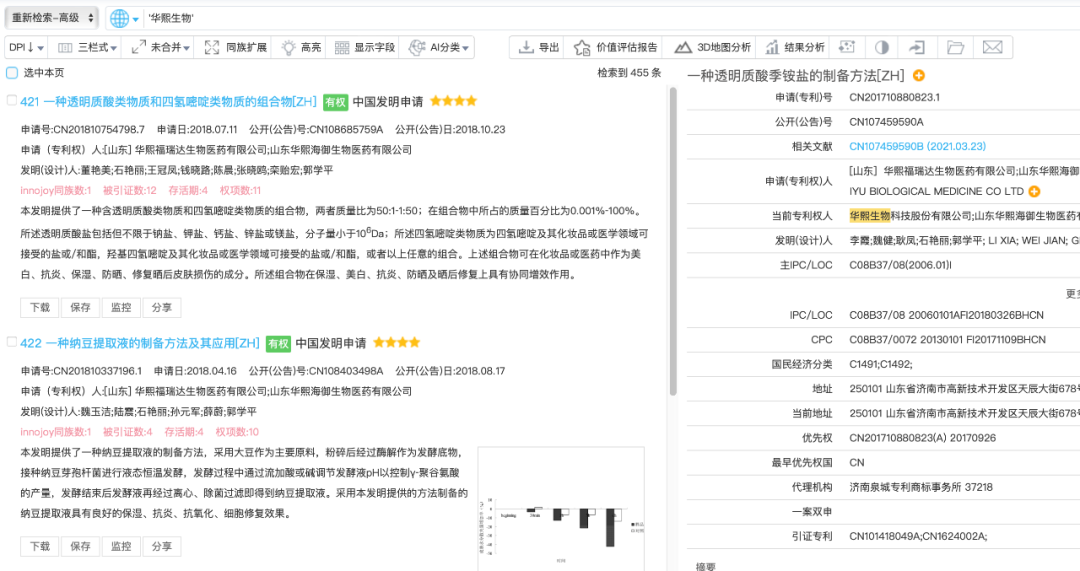Toggle 高亮 highlight lightbulb
The width and height of the screenshot is (1080, 571).
coord(301,47)
